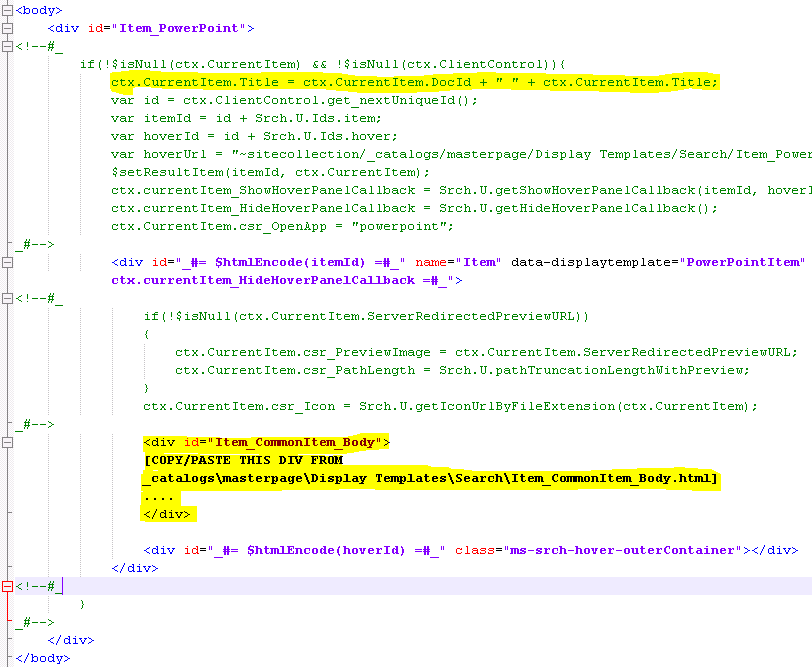The height and width of the screenshot is (667, 812).
Task: Click the id="Item_PowerPoint" attribute value
Action: [x=179, y=28]
